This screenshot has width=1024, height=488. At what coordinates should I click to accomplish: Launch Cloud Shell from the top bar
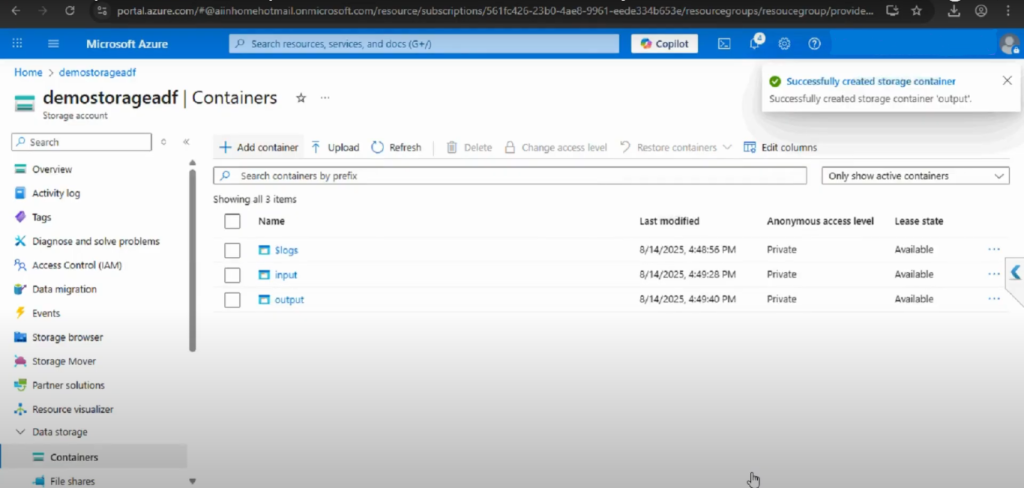pos(724,44)
